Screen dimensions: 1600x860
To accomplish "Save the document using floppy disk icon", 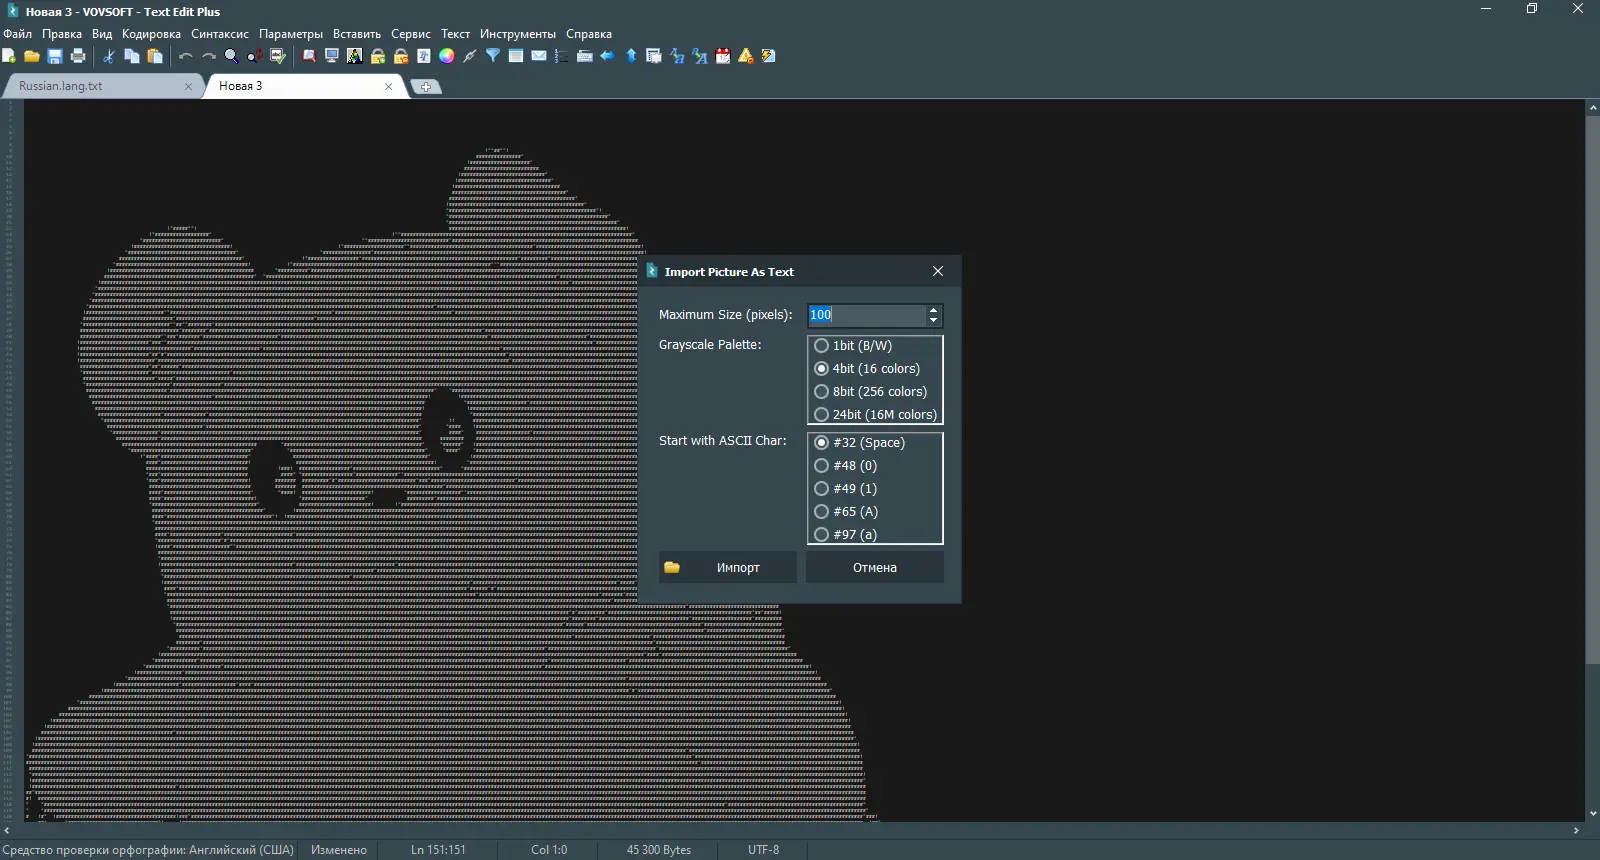I will [55, 56].
